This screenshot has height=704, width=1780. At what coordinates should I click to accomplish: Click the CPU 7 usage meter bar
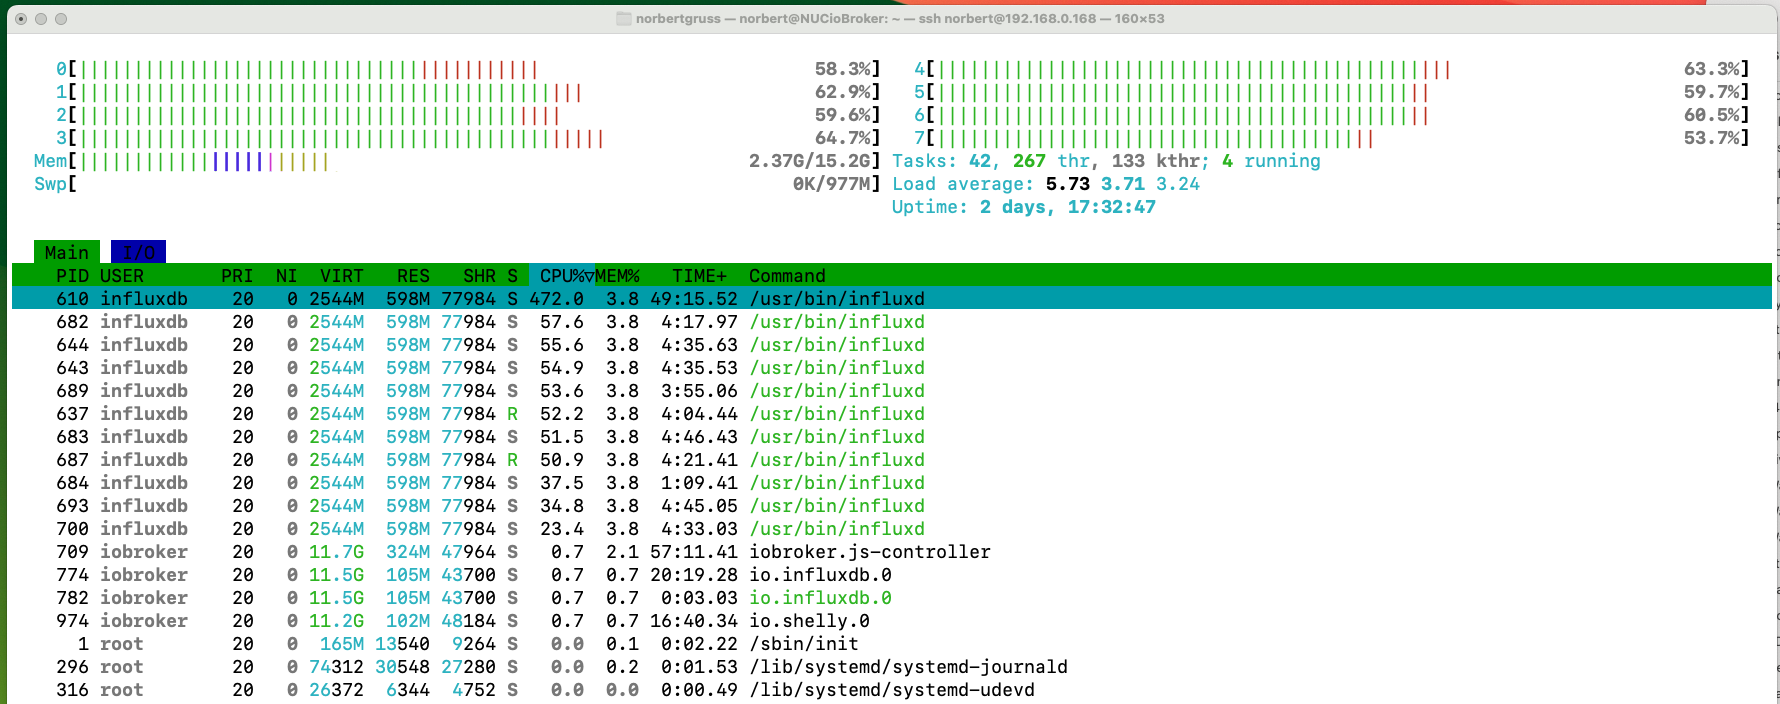point(1332,138)
